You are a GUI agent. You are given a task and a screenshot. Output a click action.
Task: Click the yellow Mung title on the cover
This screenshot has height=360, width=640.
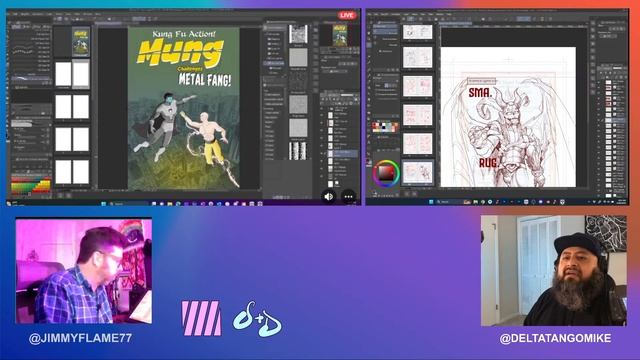(180, 52)
